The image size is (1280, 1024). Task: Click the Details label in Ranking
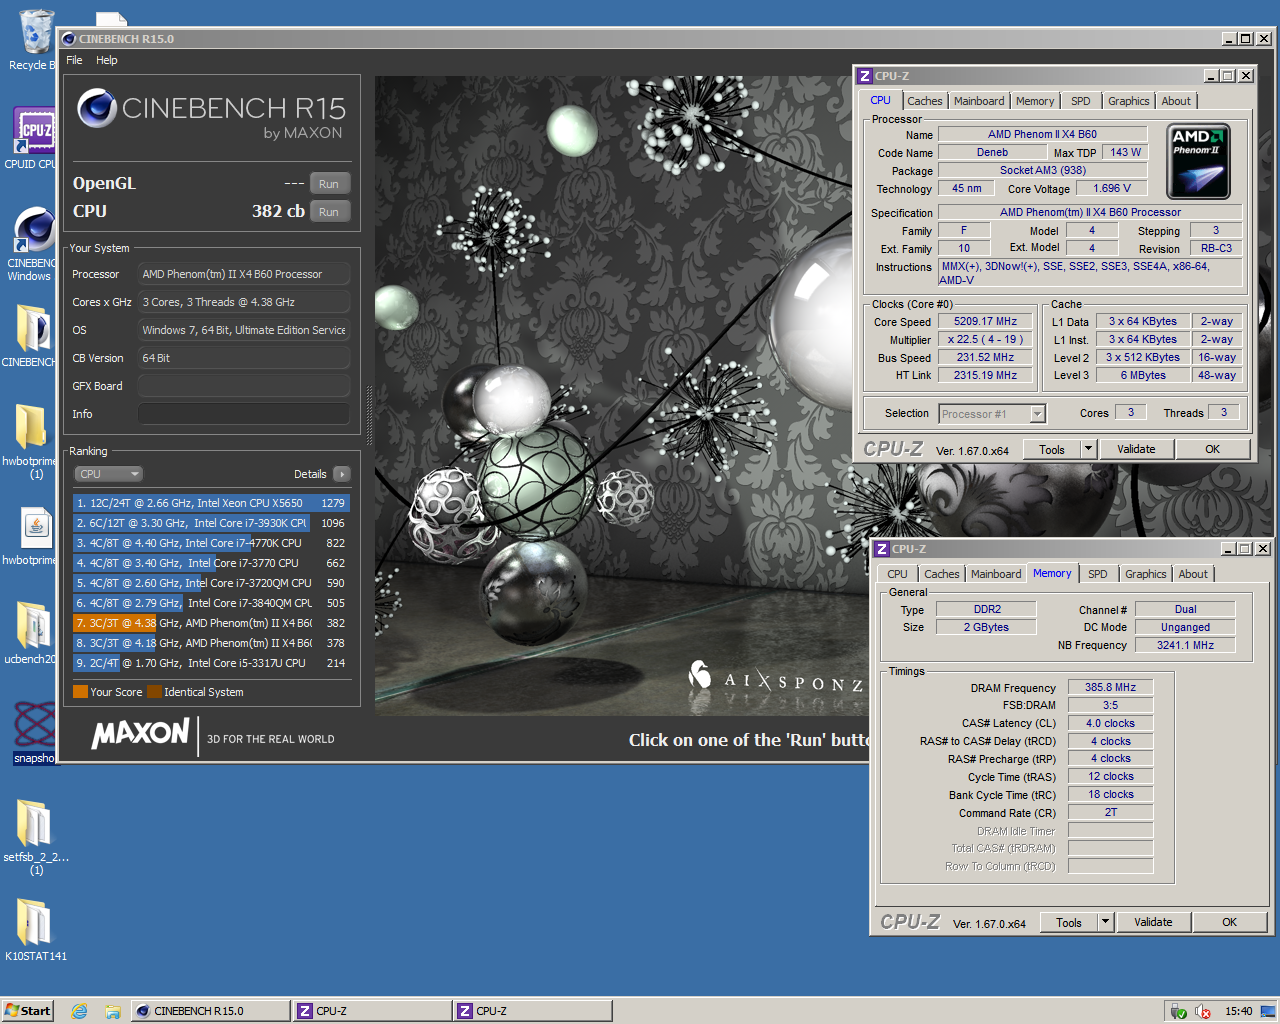pyautogui.click(x=310, y=474)
